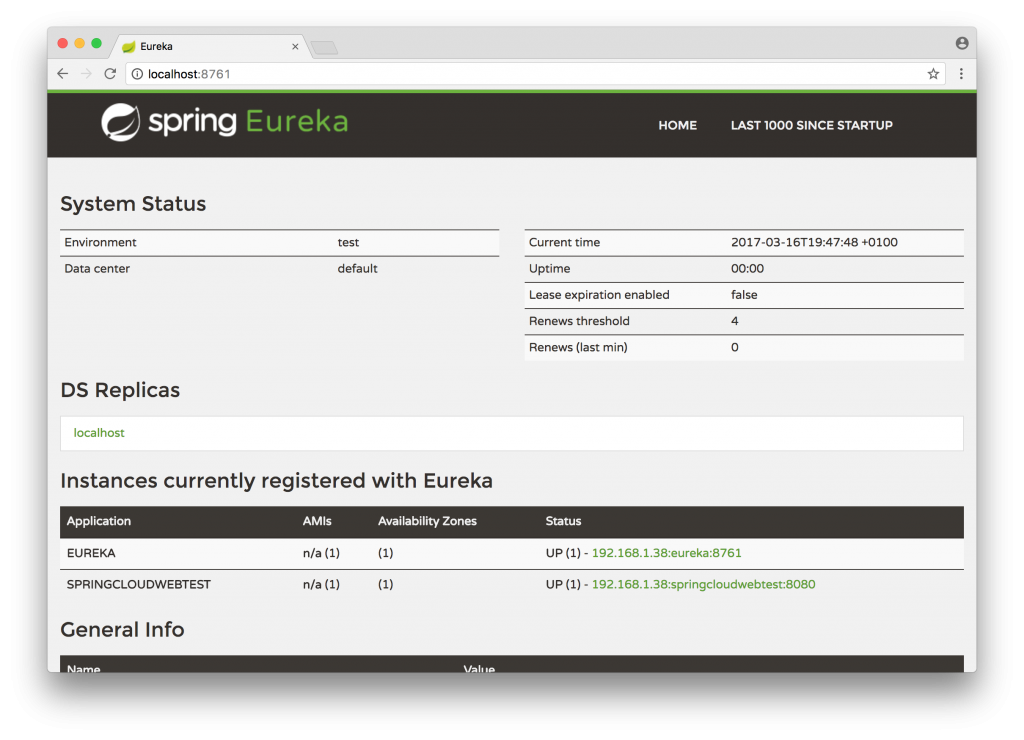Click the Lease expiration enabled value 'false'
1024x740 pixels.
click(x=744, y=295)
